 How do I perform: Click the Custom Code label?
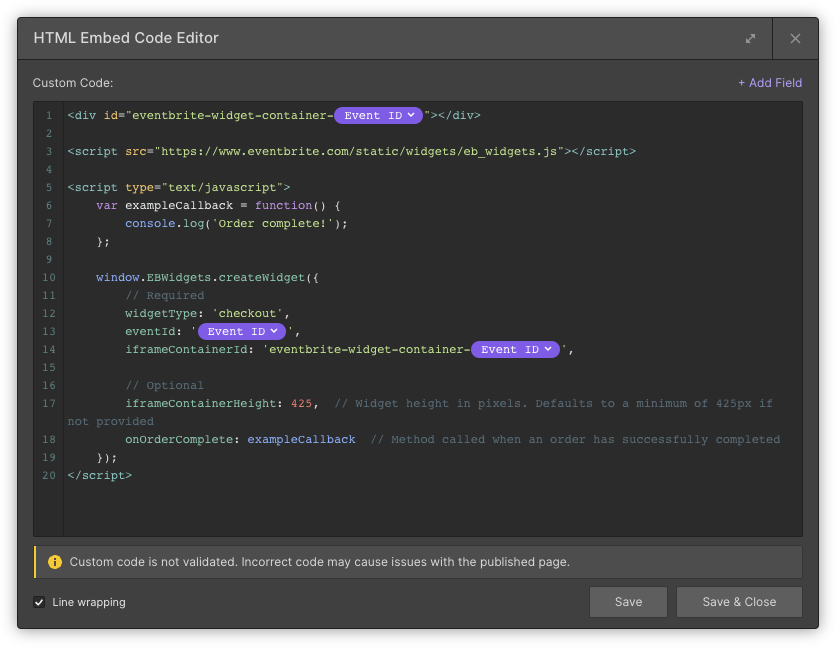click(73, 83)
